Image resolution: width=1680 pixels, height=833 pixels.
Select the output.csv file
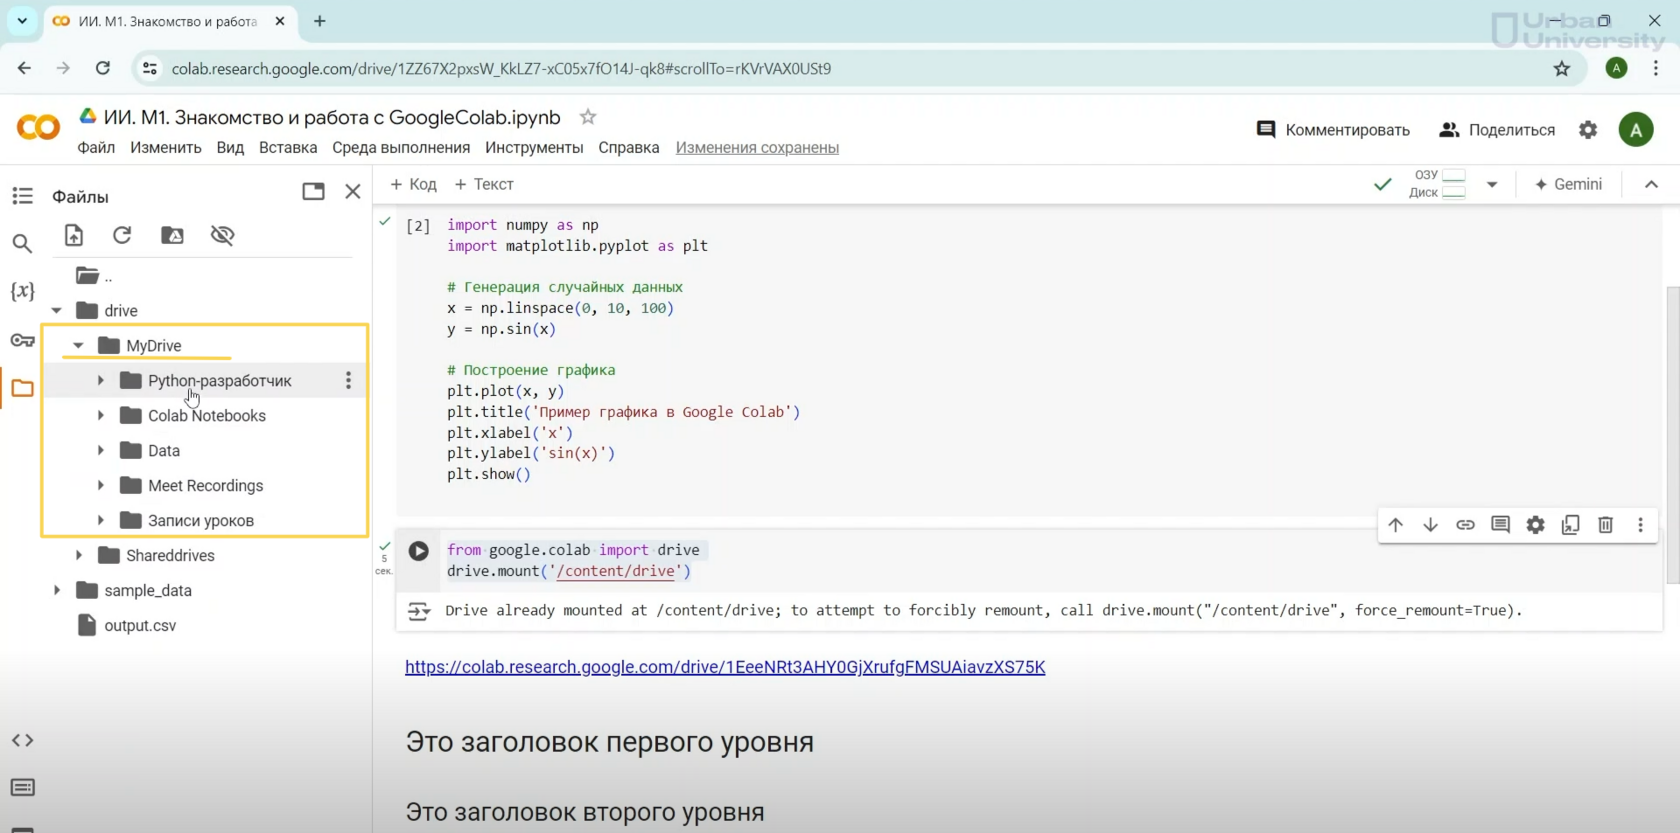[x=139, y=626]
